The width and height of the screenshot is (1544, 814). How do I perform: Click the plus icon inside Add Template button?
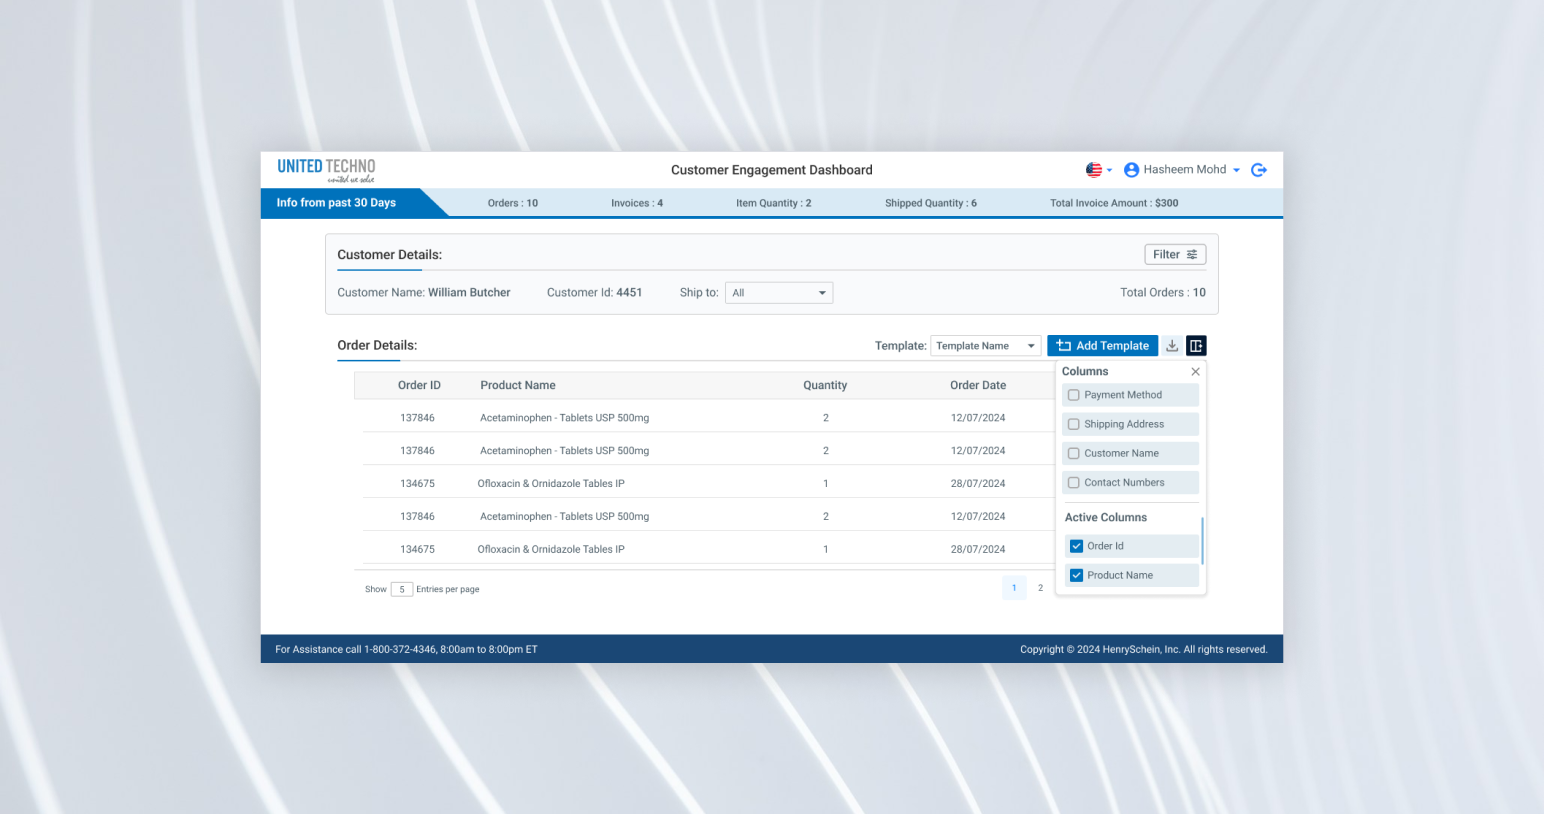(1063, 345)
